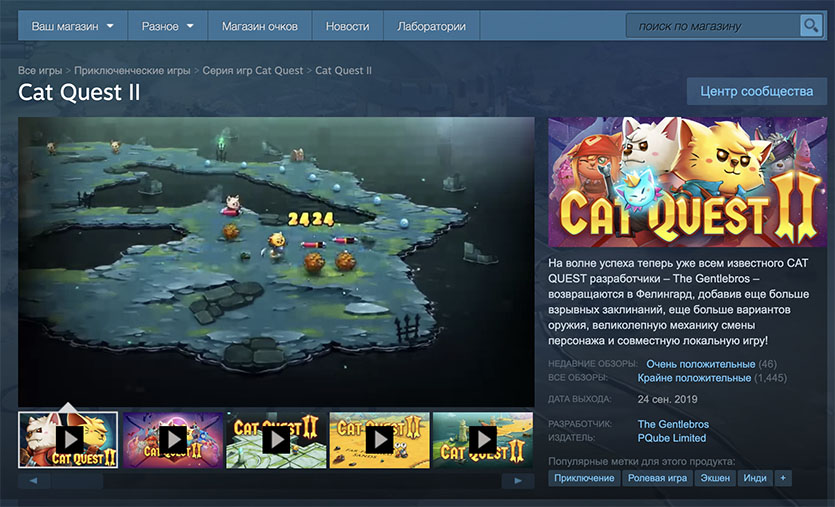Screen dimensions: 835x507
Task: Open all reviews Крайне положительные link
Action: pos(694,378)
